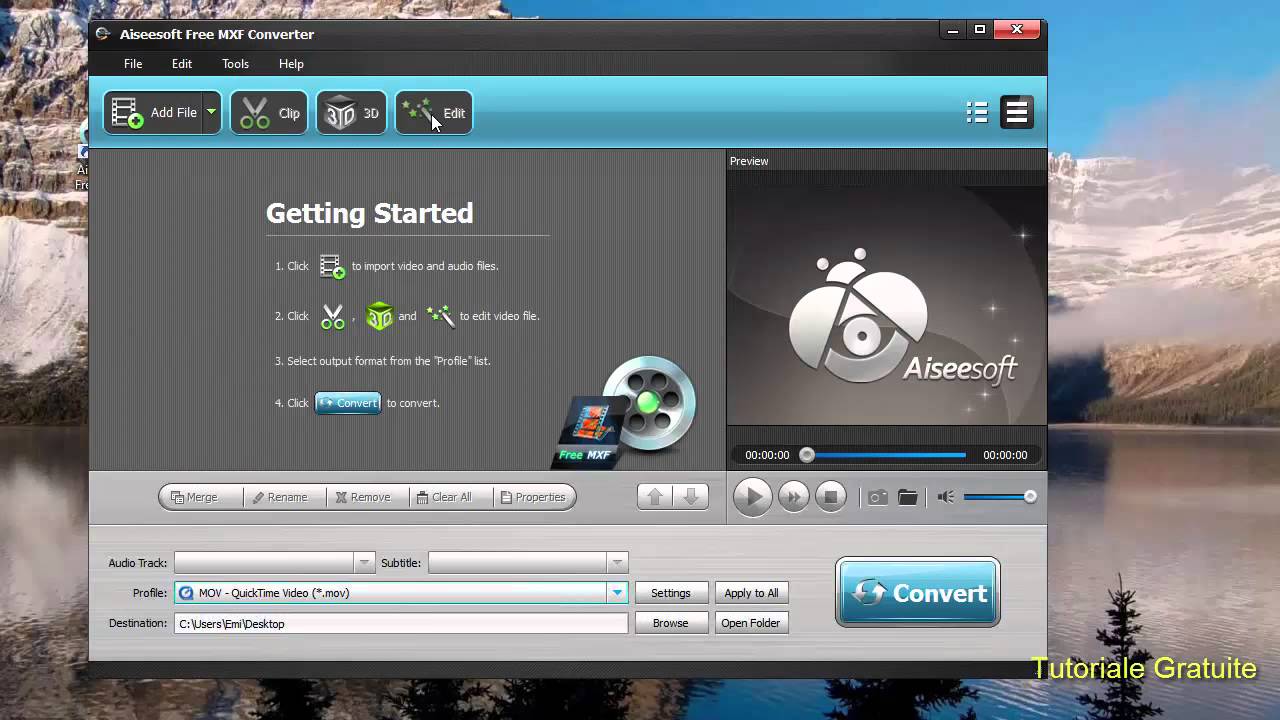Switch to the list view mode icon

tap(977, 113)
